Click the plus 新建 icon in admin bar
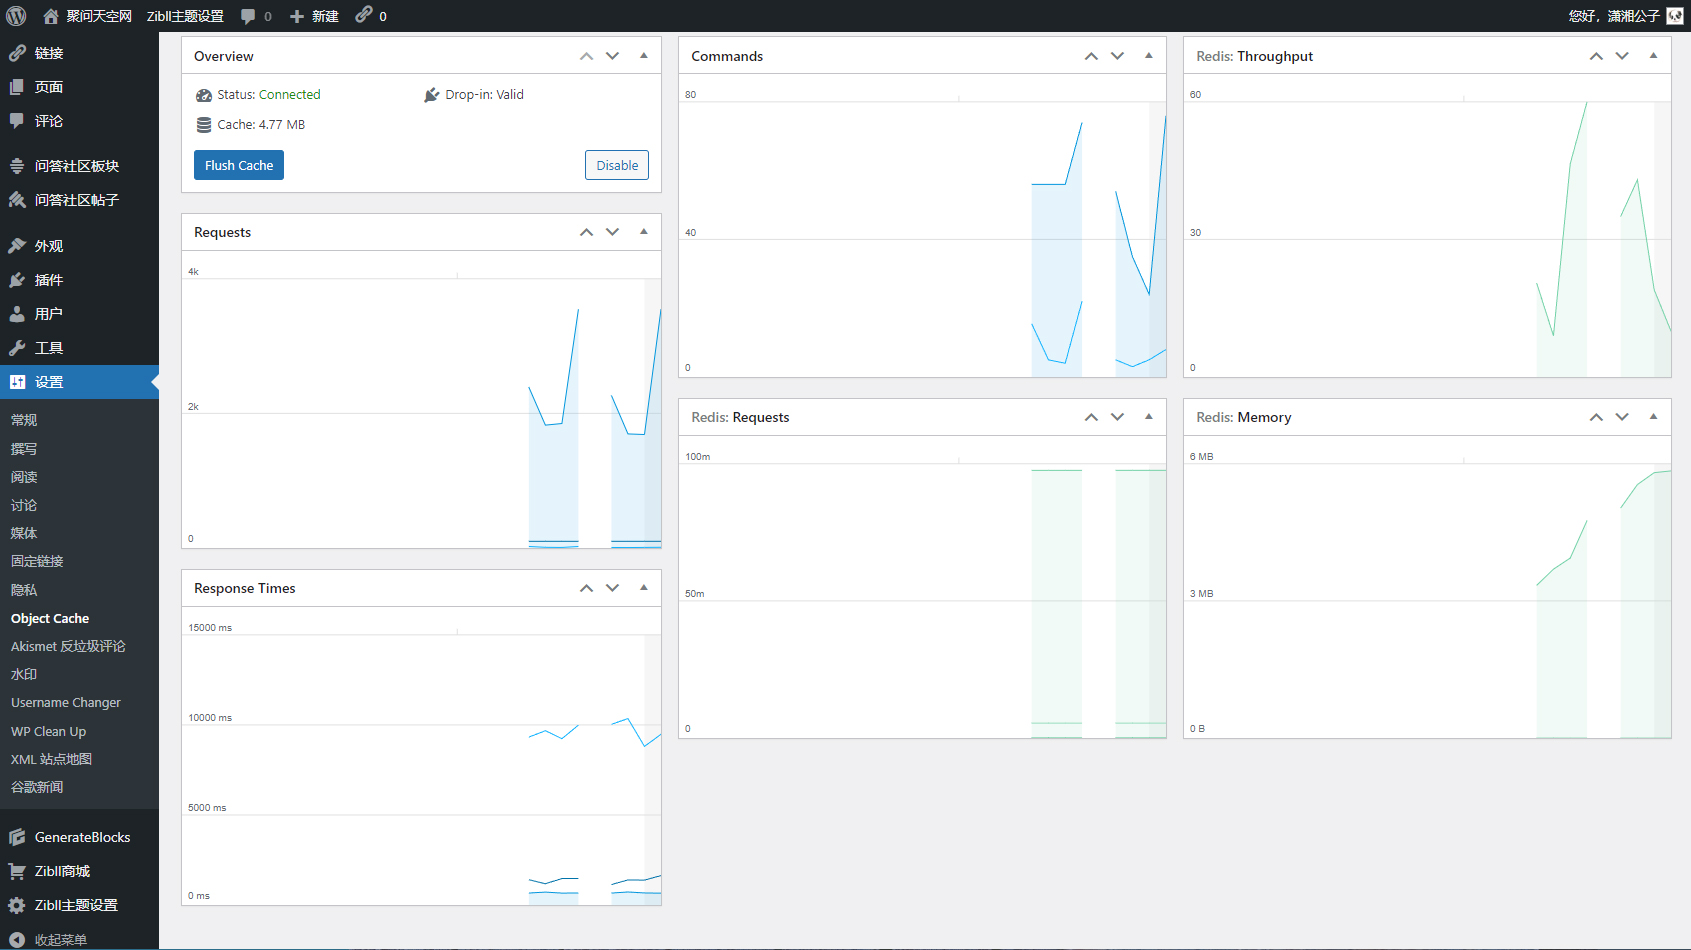1691x950 pixels. (297, 16)
